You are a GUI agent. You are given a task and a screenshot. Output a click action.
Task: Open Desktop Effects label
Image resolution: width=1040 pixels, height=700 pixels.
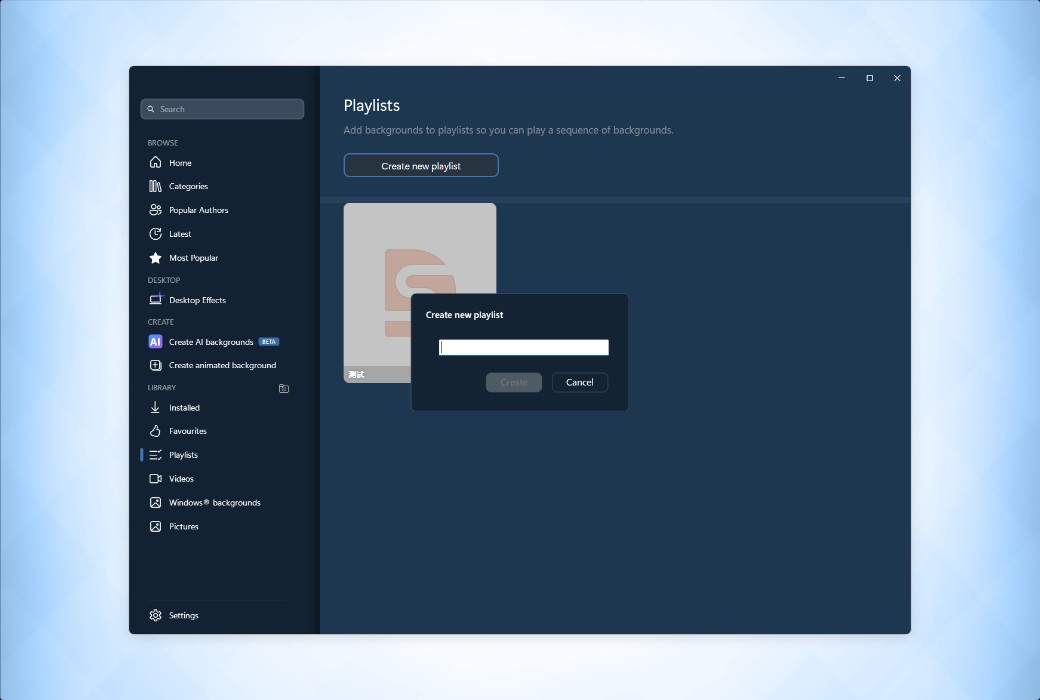198,300
